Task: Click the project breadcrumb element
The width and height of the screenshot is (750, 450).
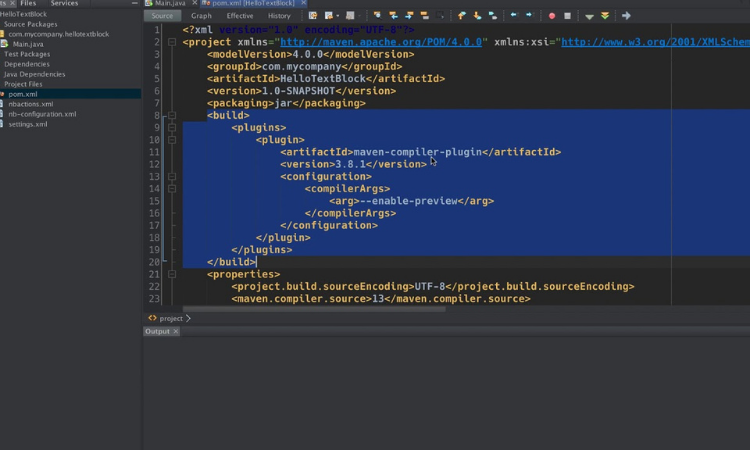Action: tap(171, 318)
